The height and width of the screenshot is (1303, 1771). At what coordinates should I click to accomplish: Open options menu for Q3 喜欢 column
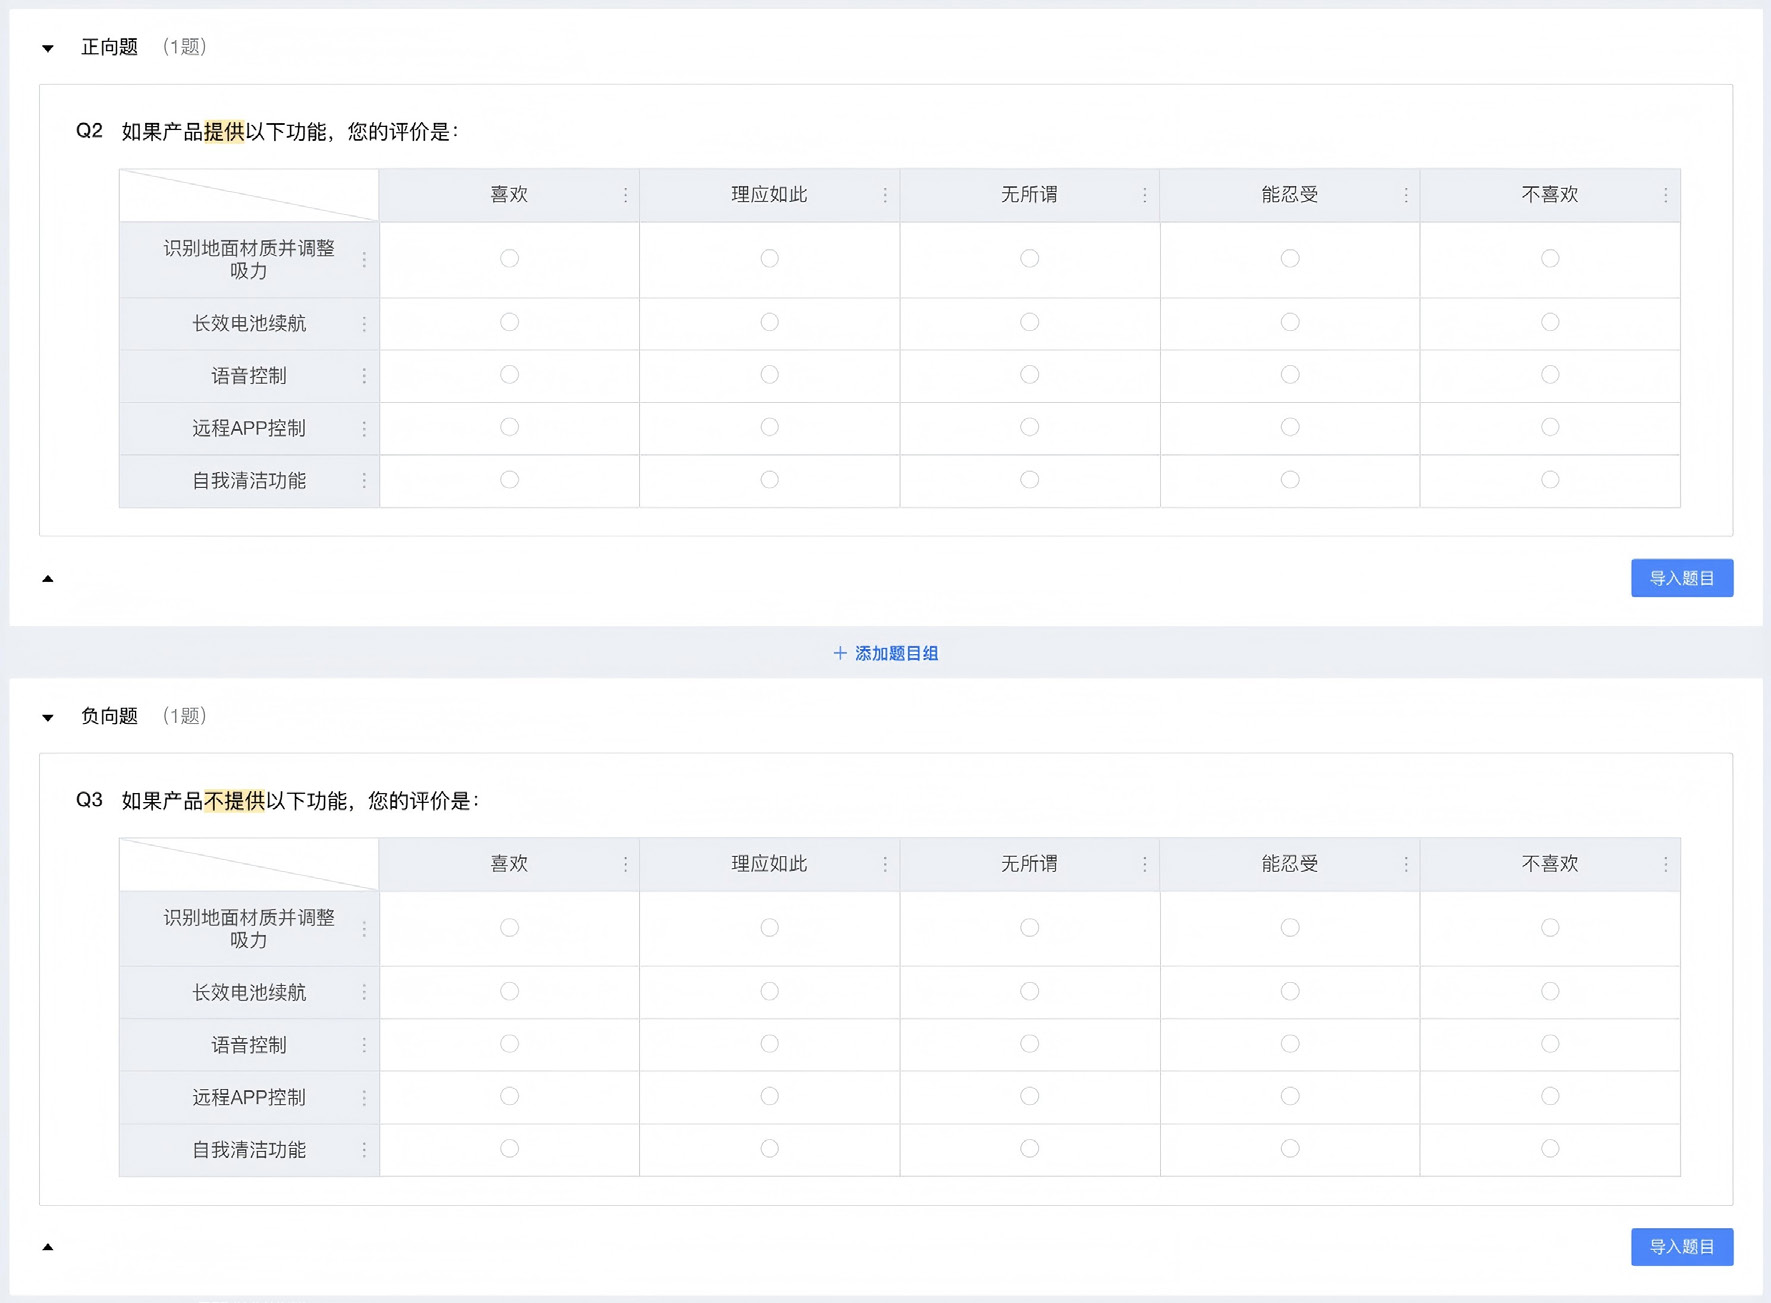point(626,864)
